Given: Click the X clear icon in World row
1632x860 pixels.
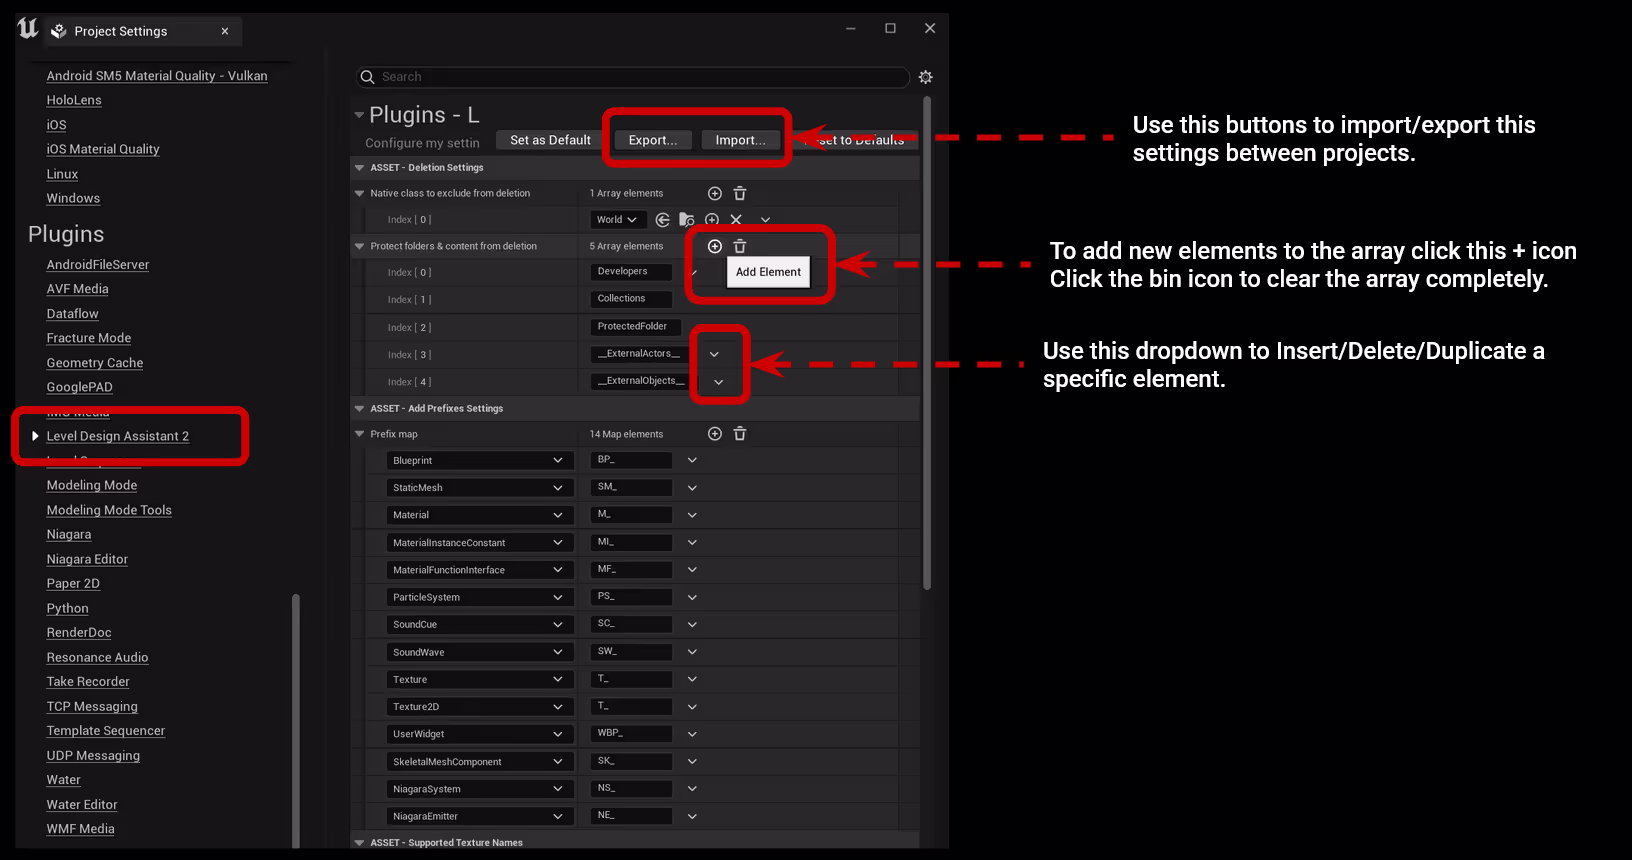Looking at the screenshot, I should pos(736,220).
